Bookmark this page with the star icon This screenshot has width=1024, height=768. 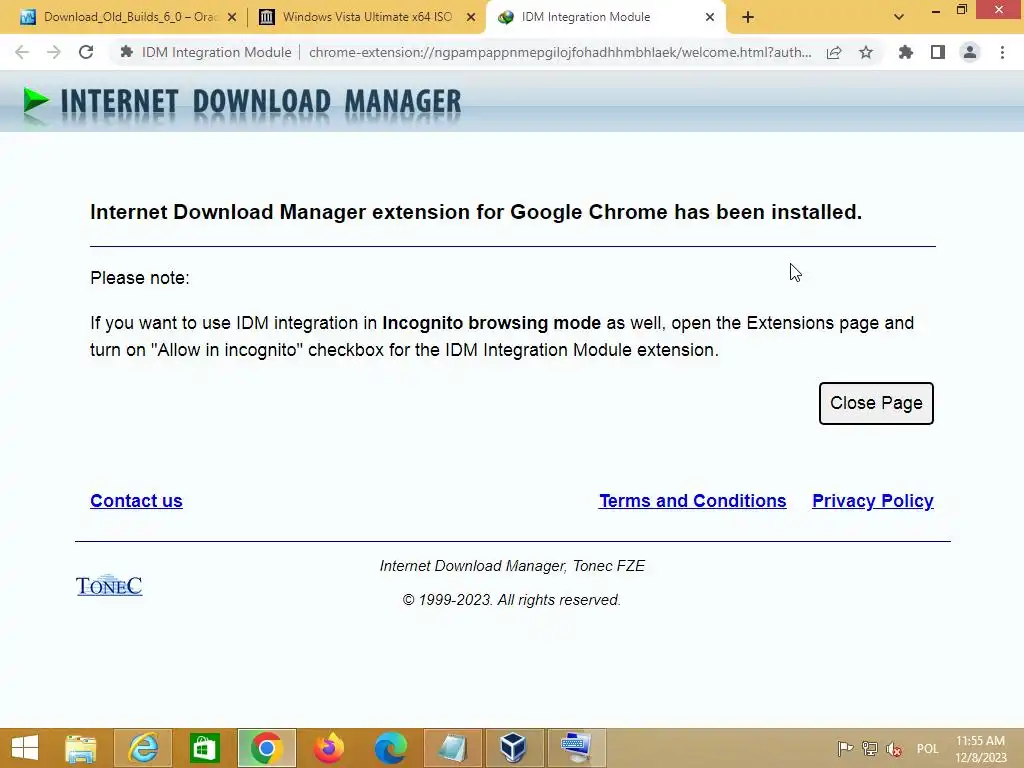tap(866, 53)
